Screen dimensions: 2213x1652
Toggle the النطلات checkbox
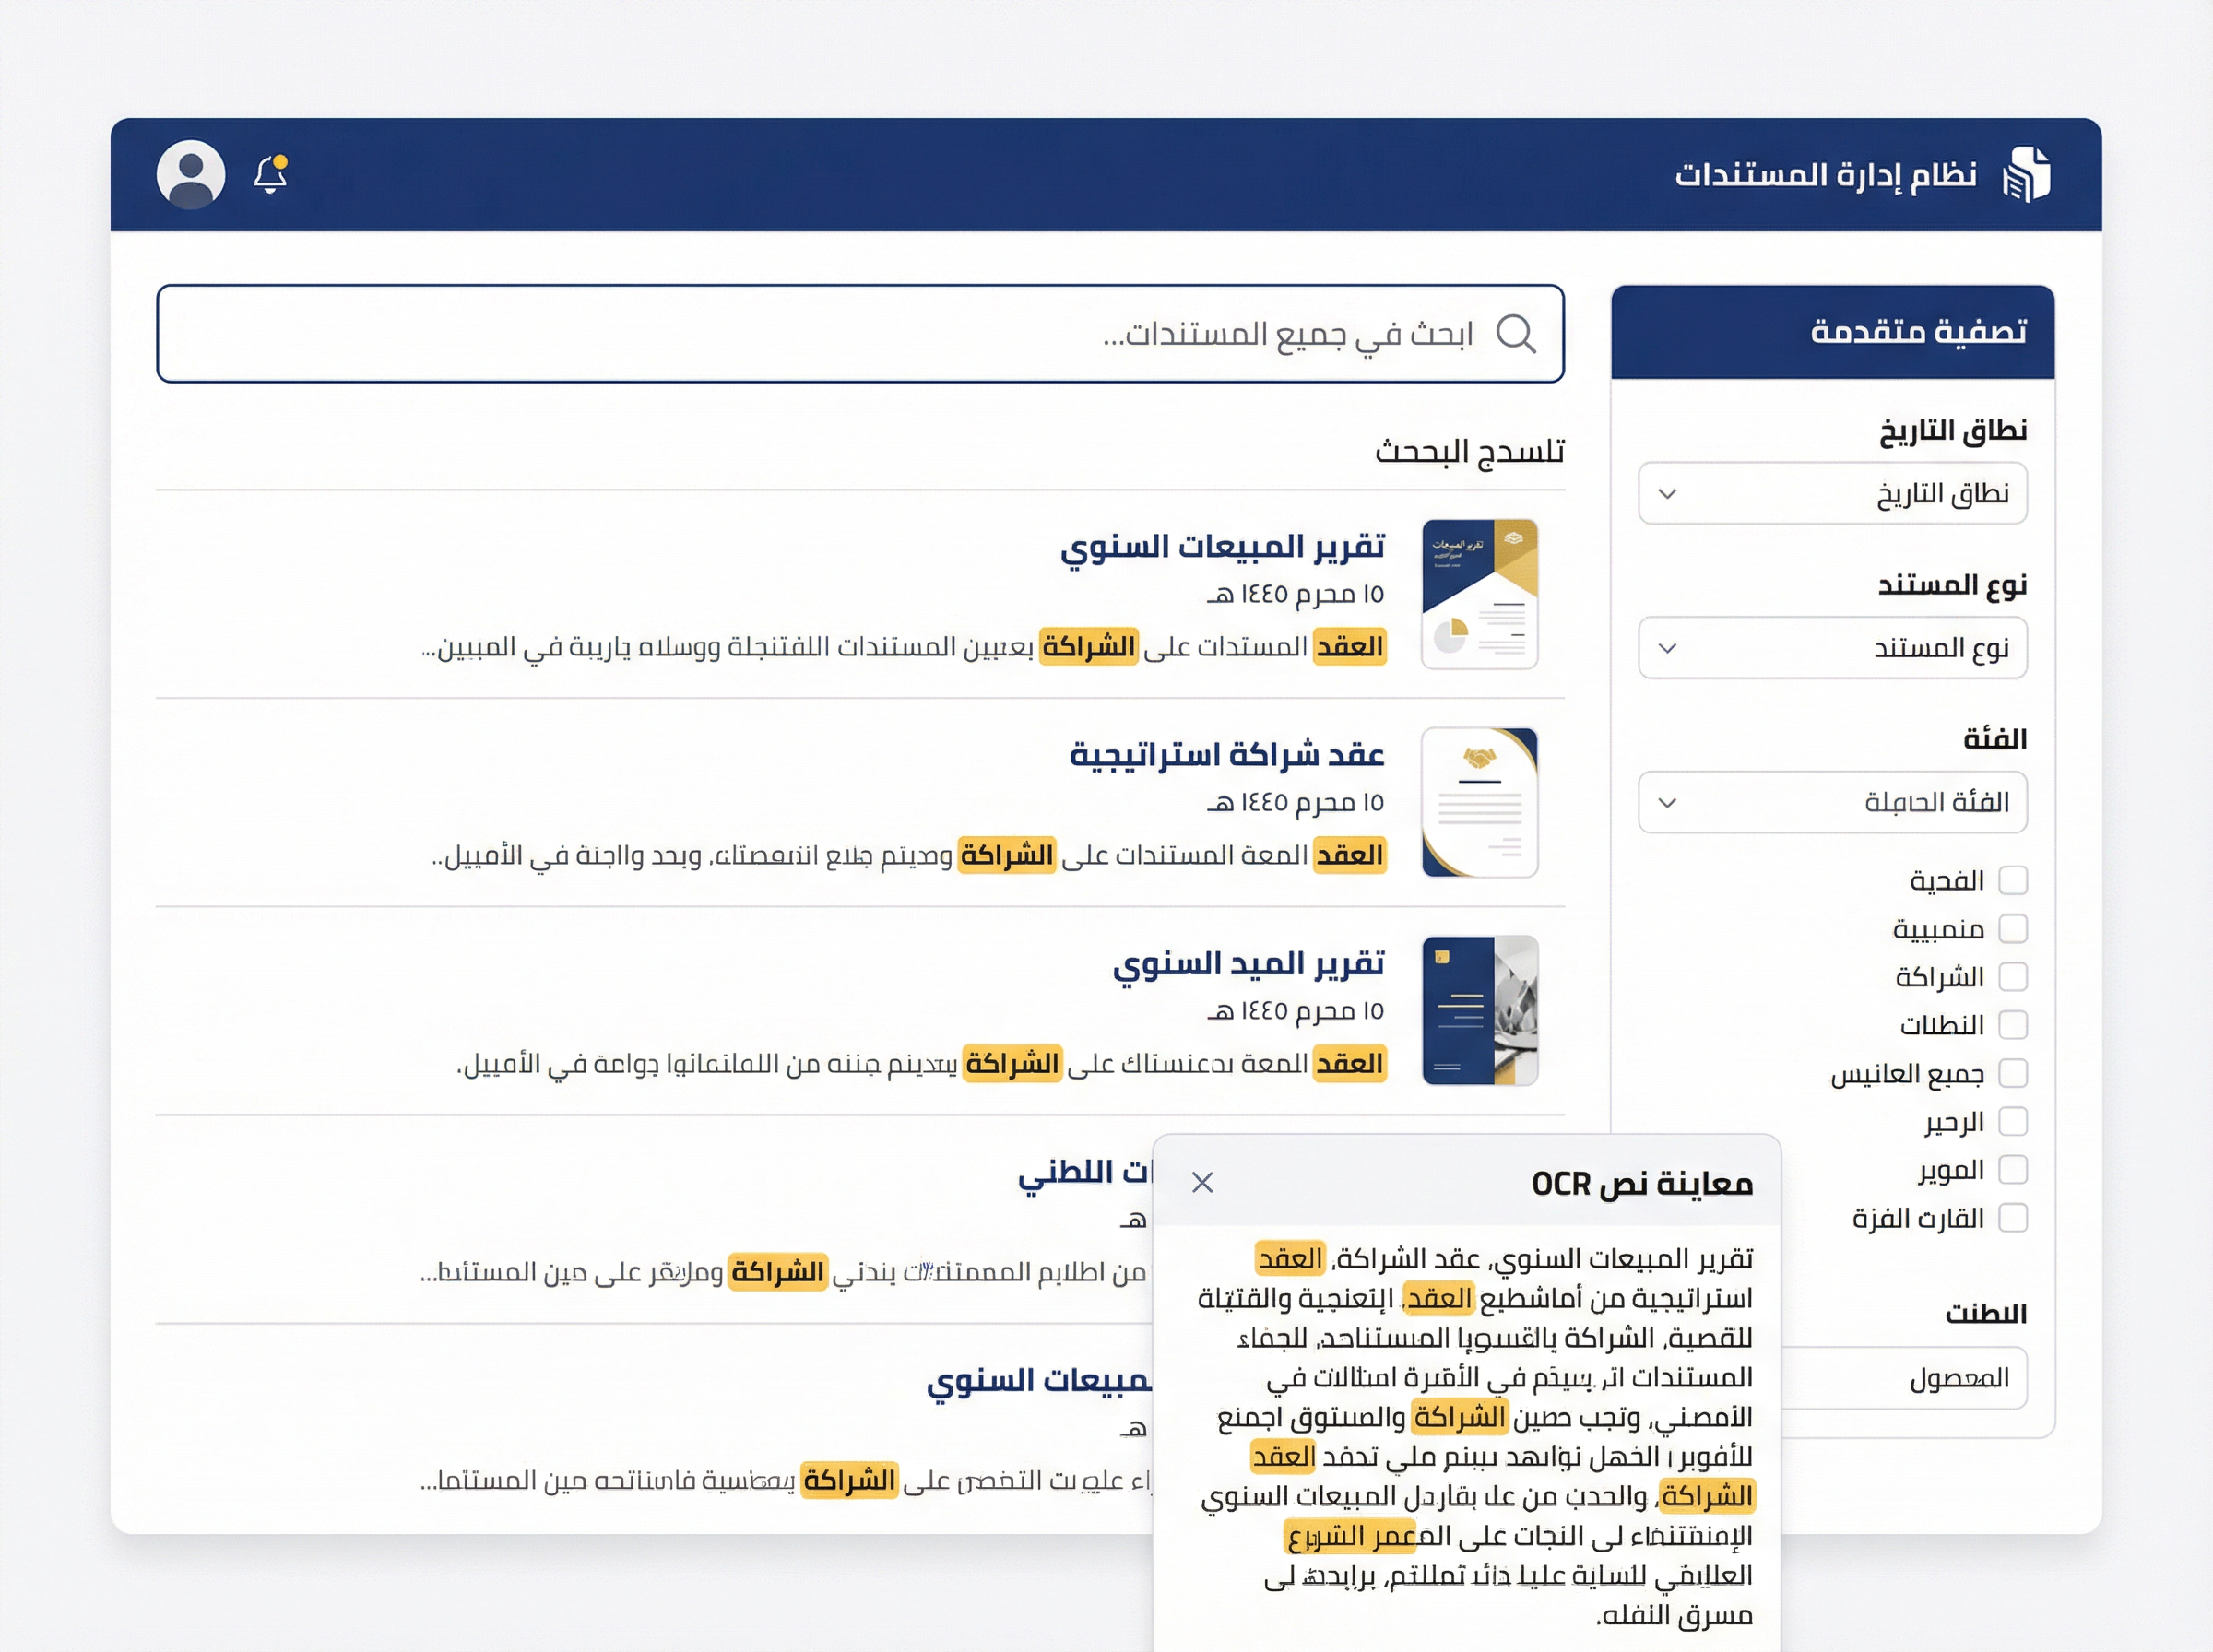tap(2013, 1025)
